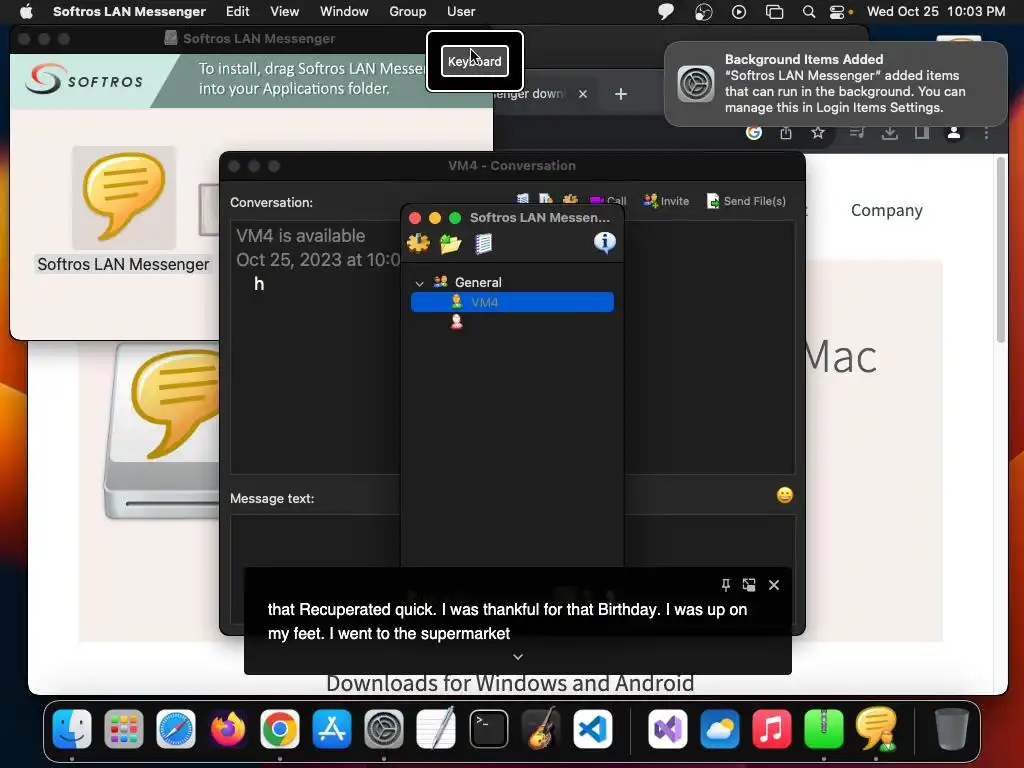The width and height of the screenshot is (1024, 768).
Task: Click the screen mirroring icon in the menu bar
Action: [774, 12]
